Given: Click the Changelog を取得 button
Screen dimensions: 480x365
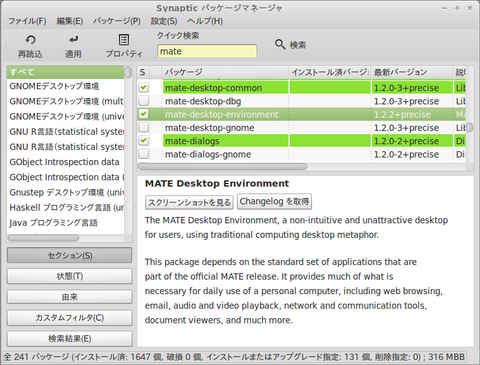Looking at the screenshot, I should (274, 202).
